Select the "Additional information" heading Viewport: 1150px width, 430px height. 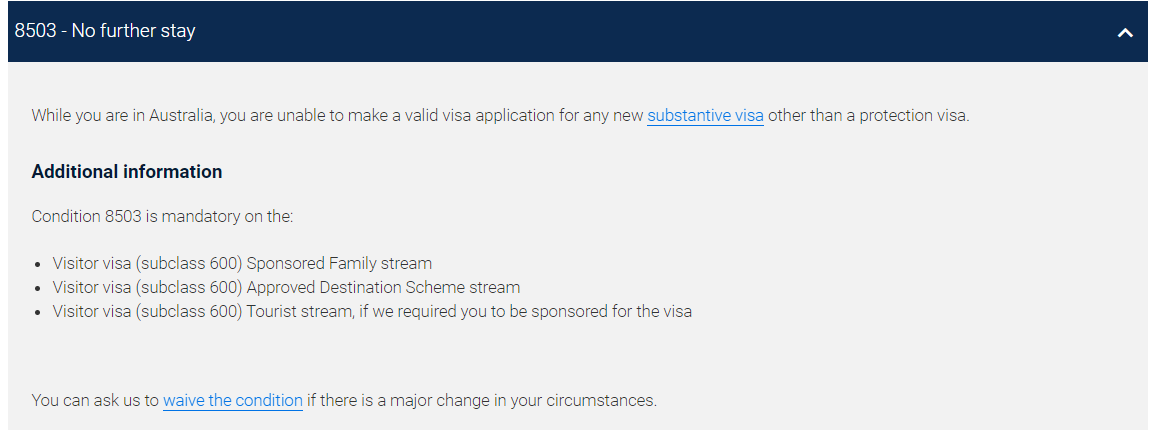[127, 172]
